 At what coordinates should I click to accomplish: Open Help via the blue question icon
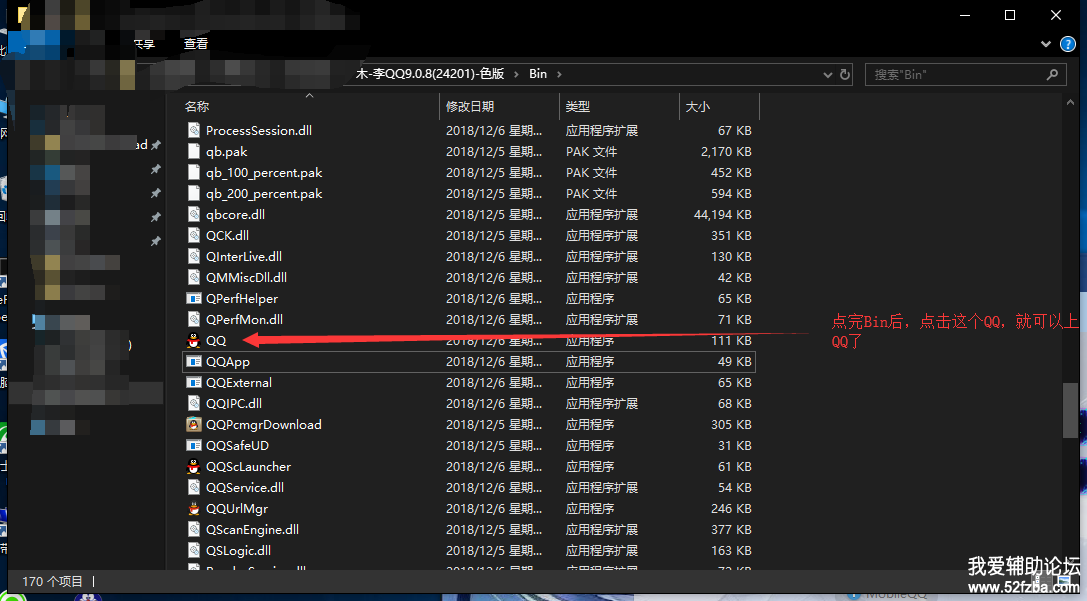pos(1067,44)
